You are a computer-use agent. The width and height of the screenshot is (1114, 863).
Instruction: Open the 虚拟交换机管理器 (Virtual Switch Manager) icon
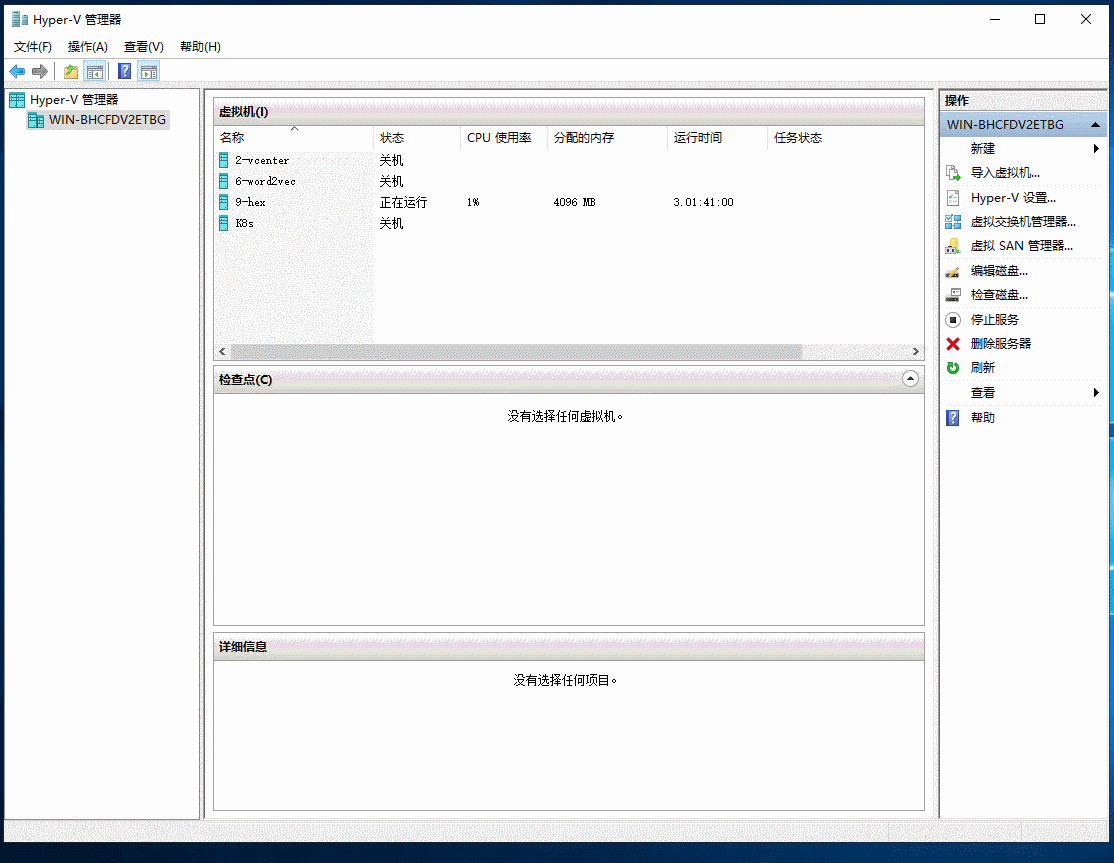(x=953, y=221)
